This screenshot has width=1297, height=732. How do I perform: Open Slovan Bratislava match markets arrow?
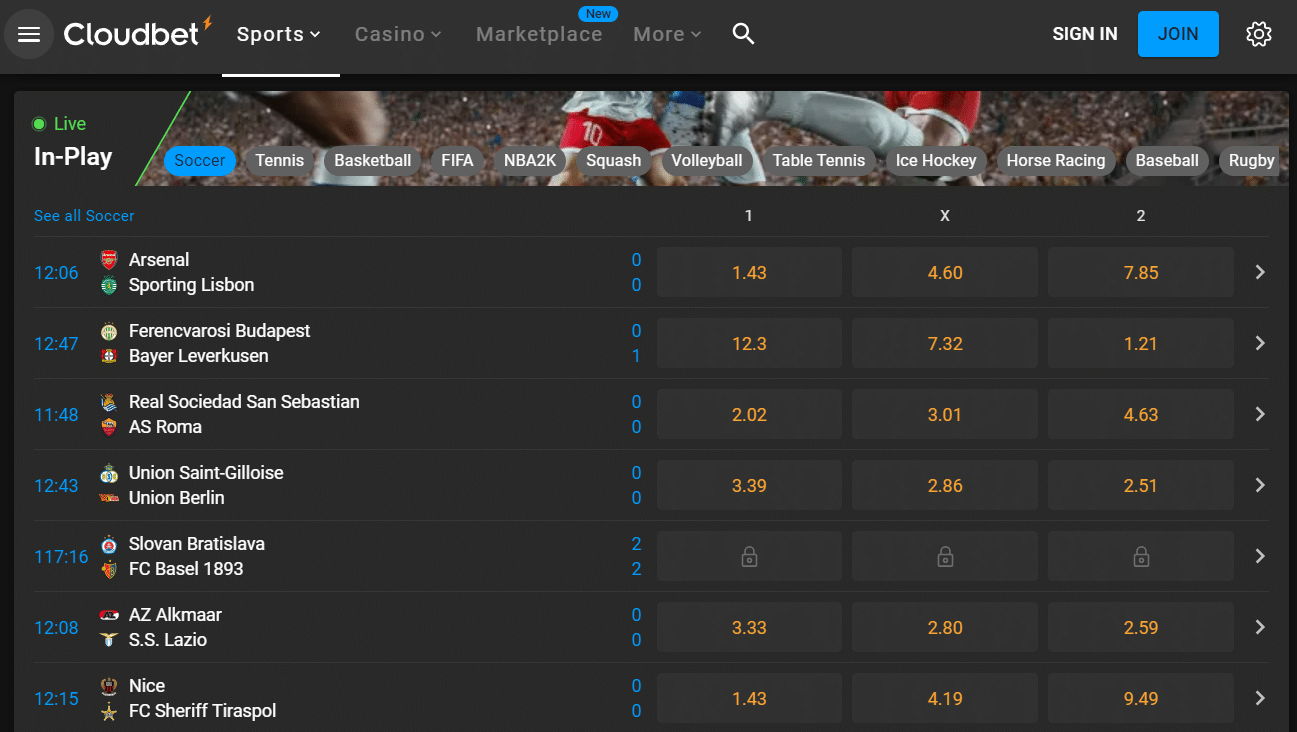pyautogui.click(x=1260, y=556)
